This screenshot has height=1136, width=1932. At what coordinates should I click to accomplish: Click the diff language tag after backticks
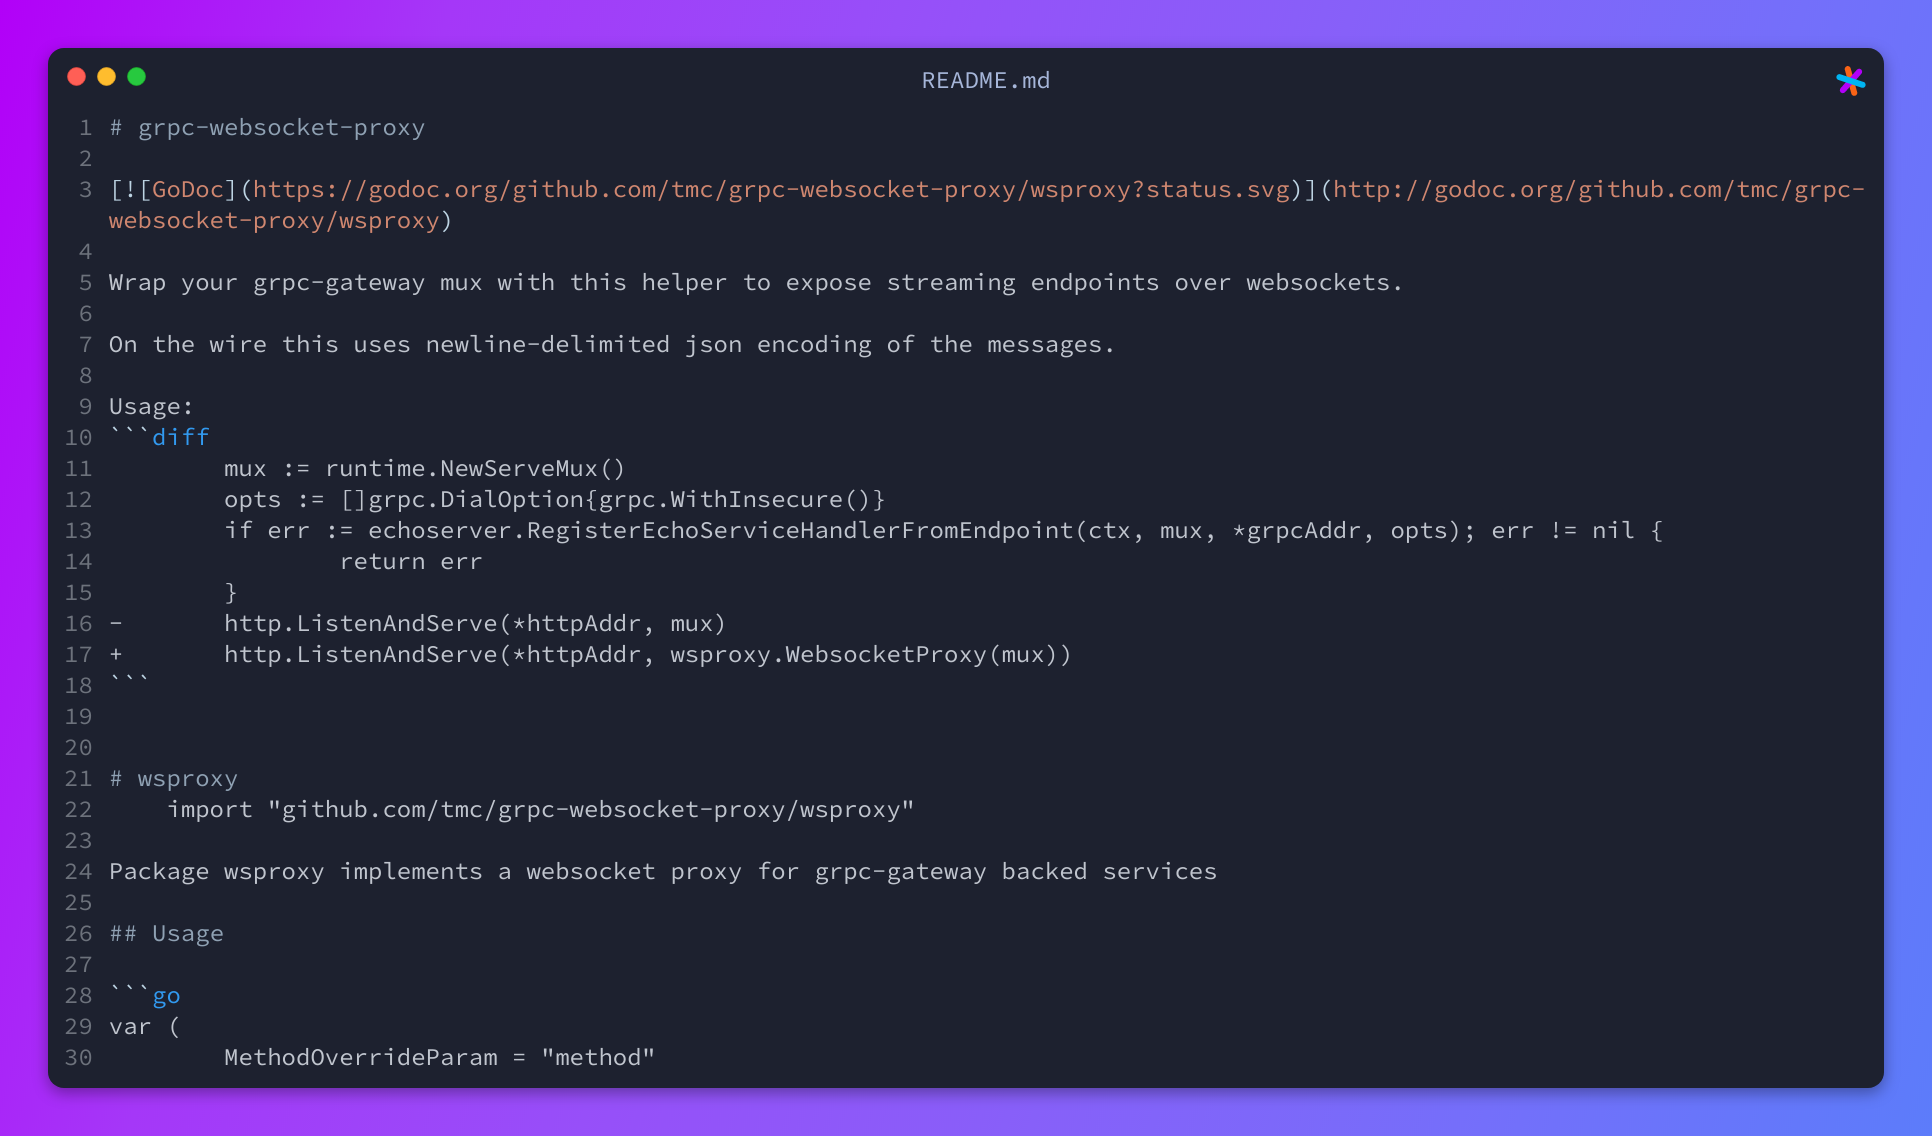point(181,438)
